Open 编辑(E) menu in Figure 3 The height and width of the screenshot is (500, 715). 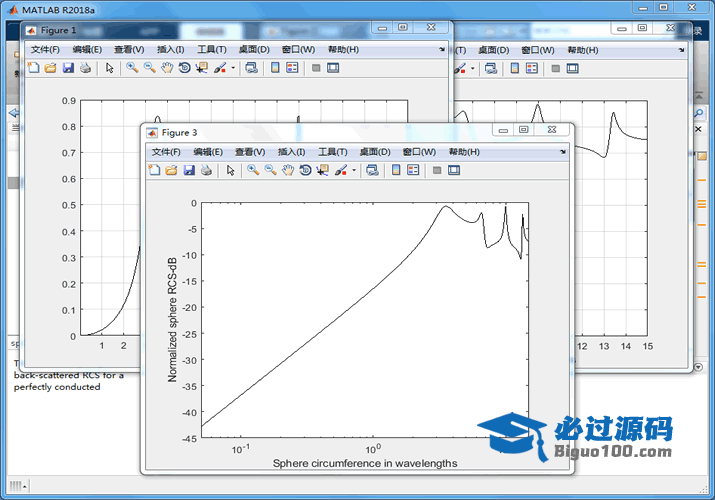click(x=208, y=152)
